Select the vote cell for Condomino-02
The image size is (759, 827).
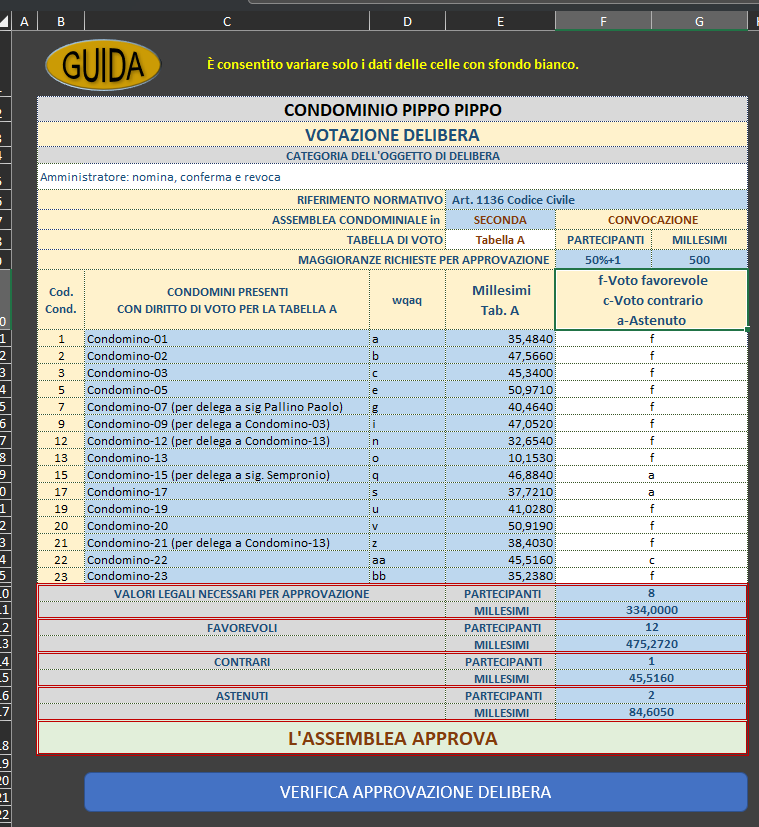pyautogui.click(x=651, y=356)
